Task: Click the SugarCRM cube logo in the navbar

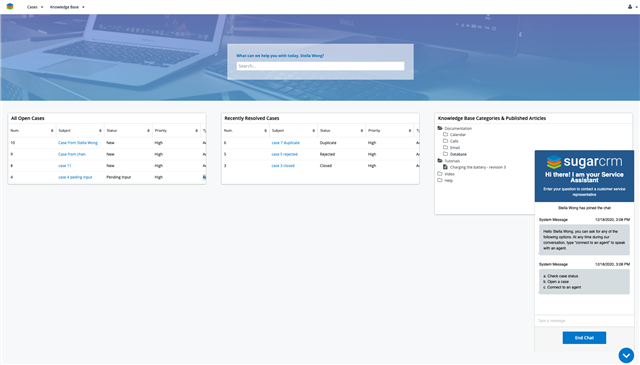Action: 10,7
